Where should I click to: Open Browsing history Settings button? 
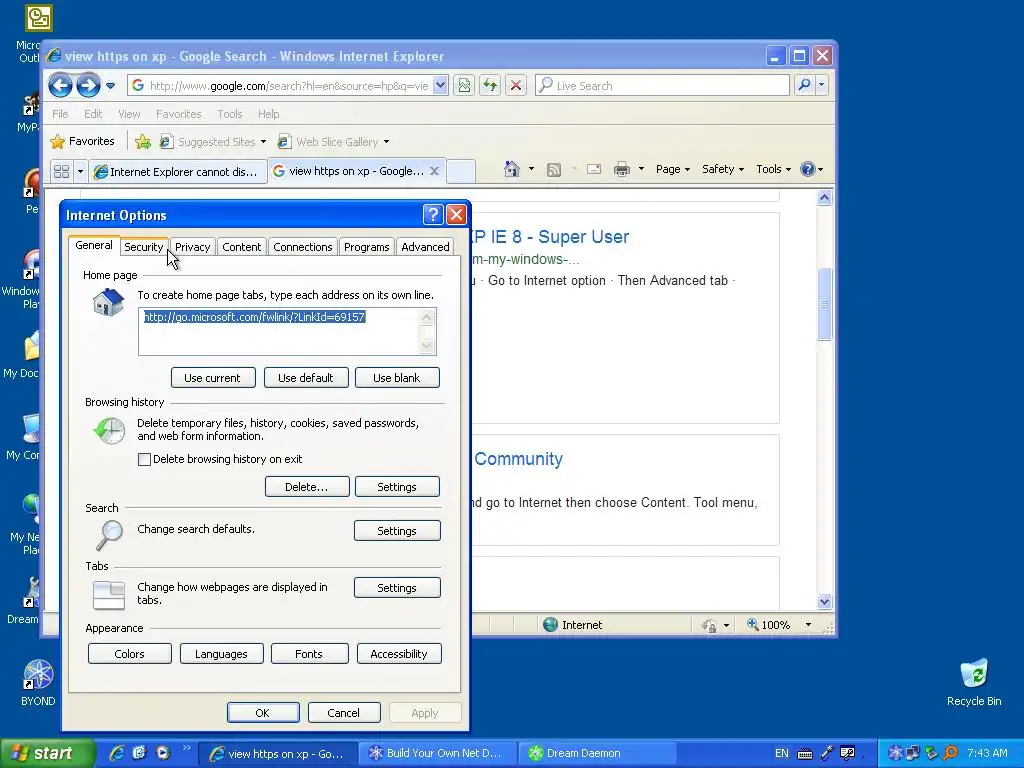click(397, 487)
